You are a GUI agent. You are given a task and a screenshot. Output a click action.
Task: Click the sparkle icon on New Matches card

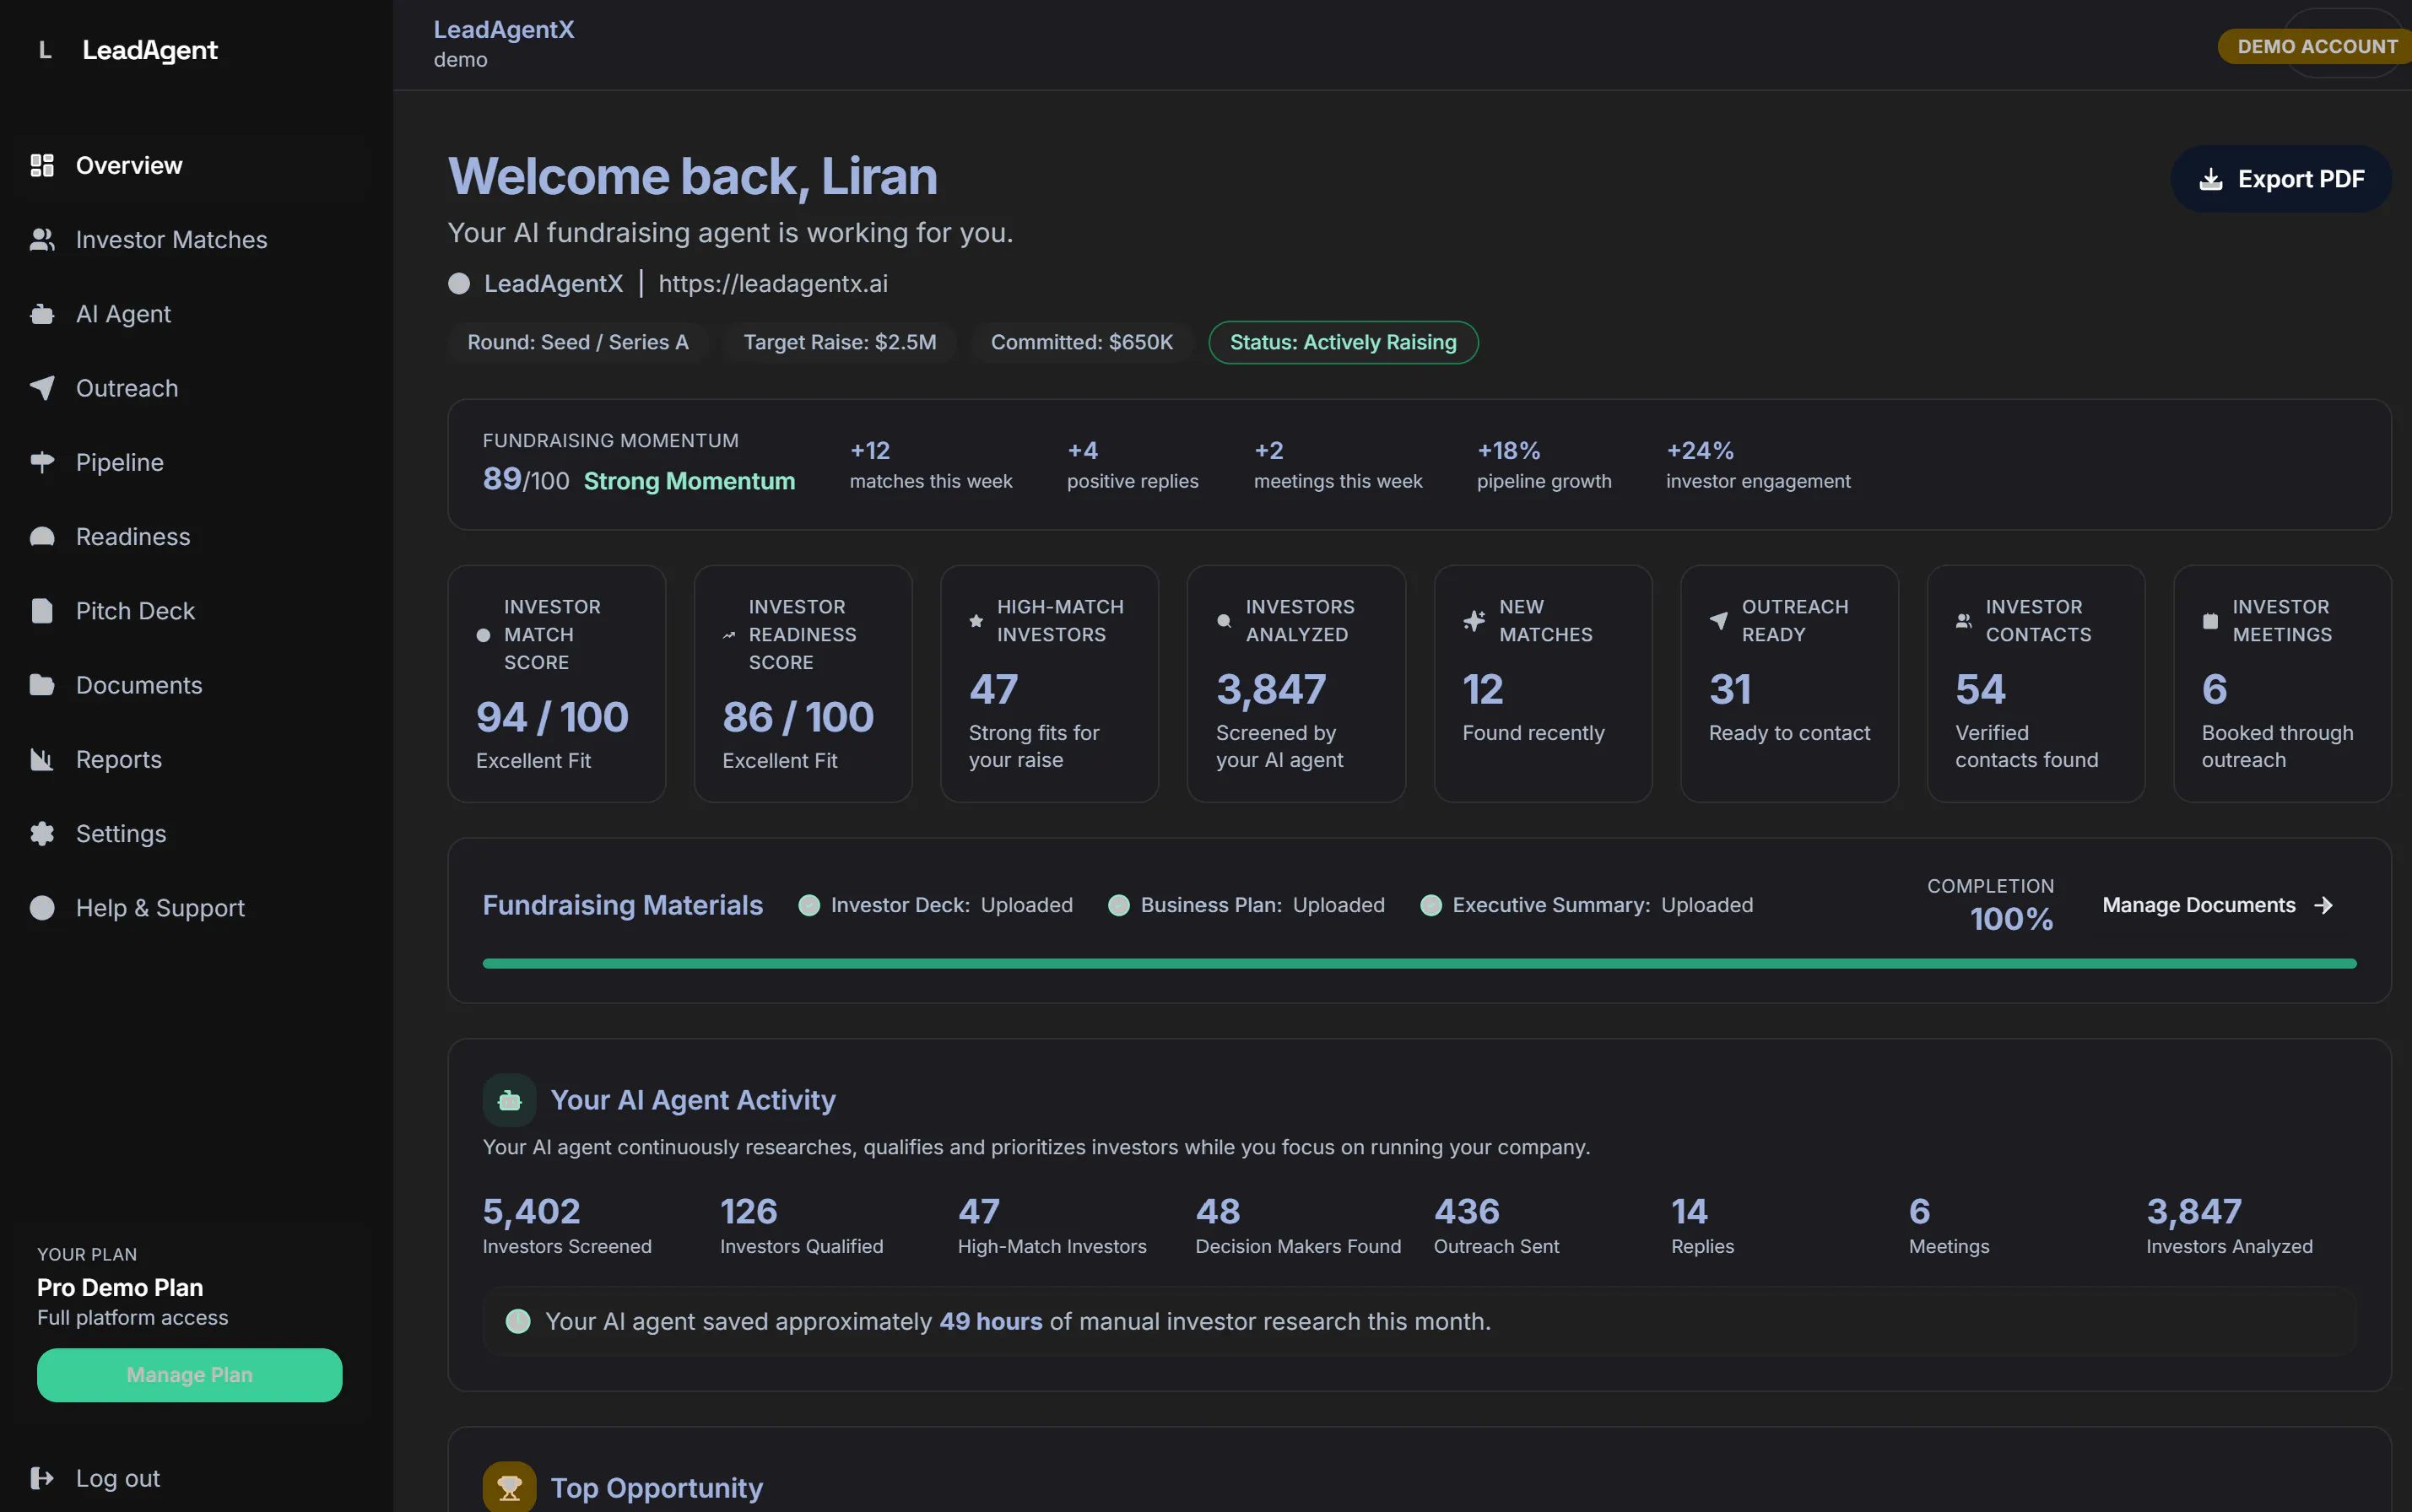click(x=1474, y=621)
